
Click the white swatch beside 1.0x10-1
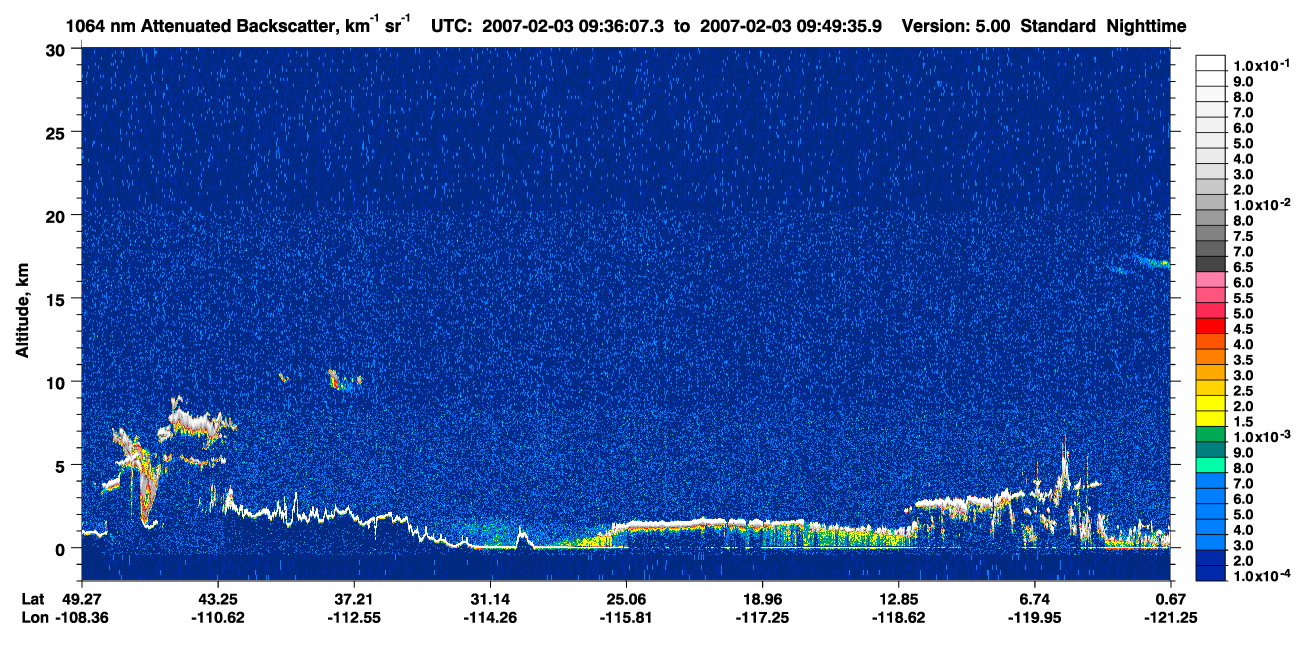coord(1210,63)
